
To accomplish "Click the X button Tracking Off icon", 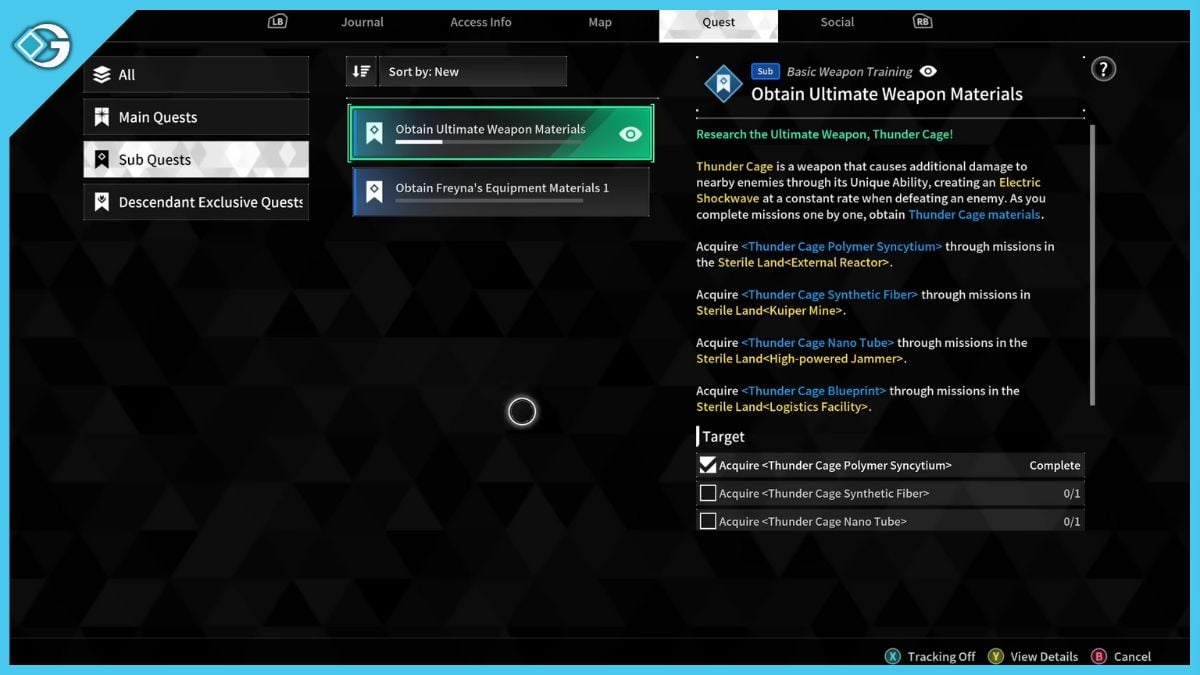I will click(893, 657).
